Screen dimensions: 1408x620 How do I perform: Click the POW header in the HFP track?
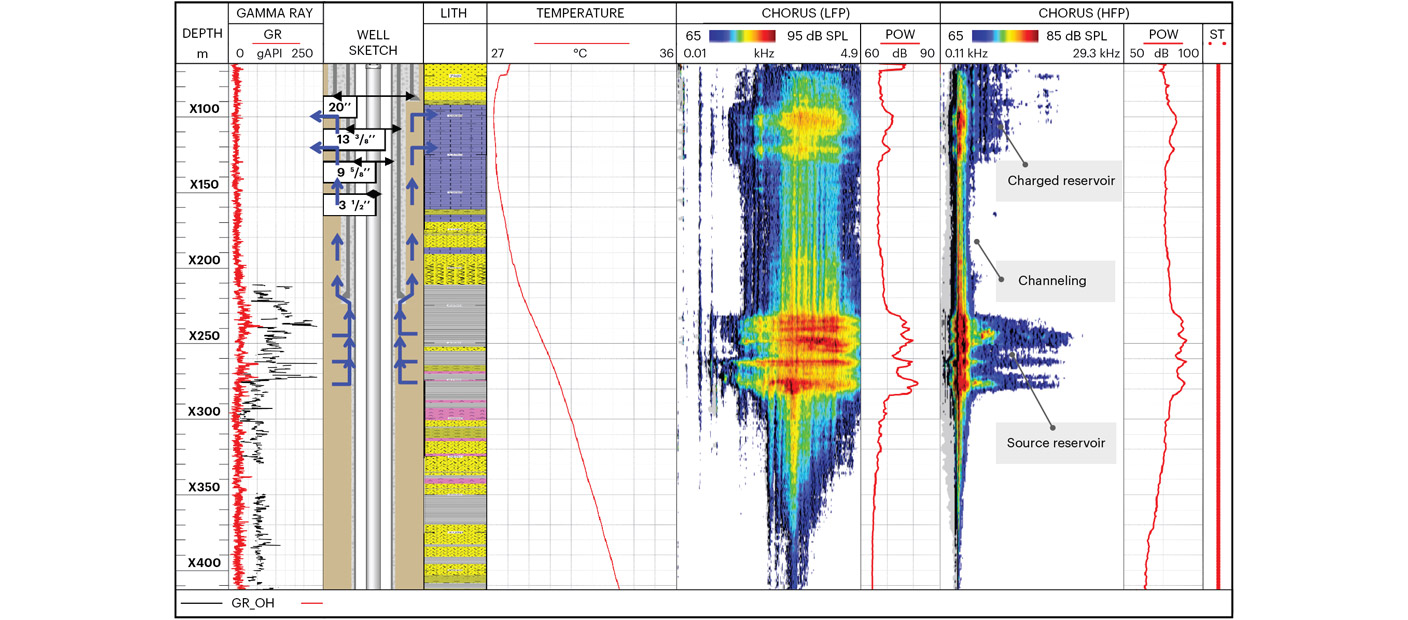coord(1163,35)
